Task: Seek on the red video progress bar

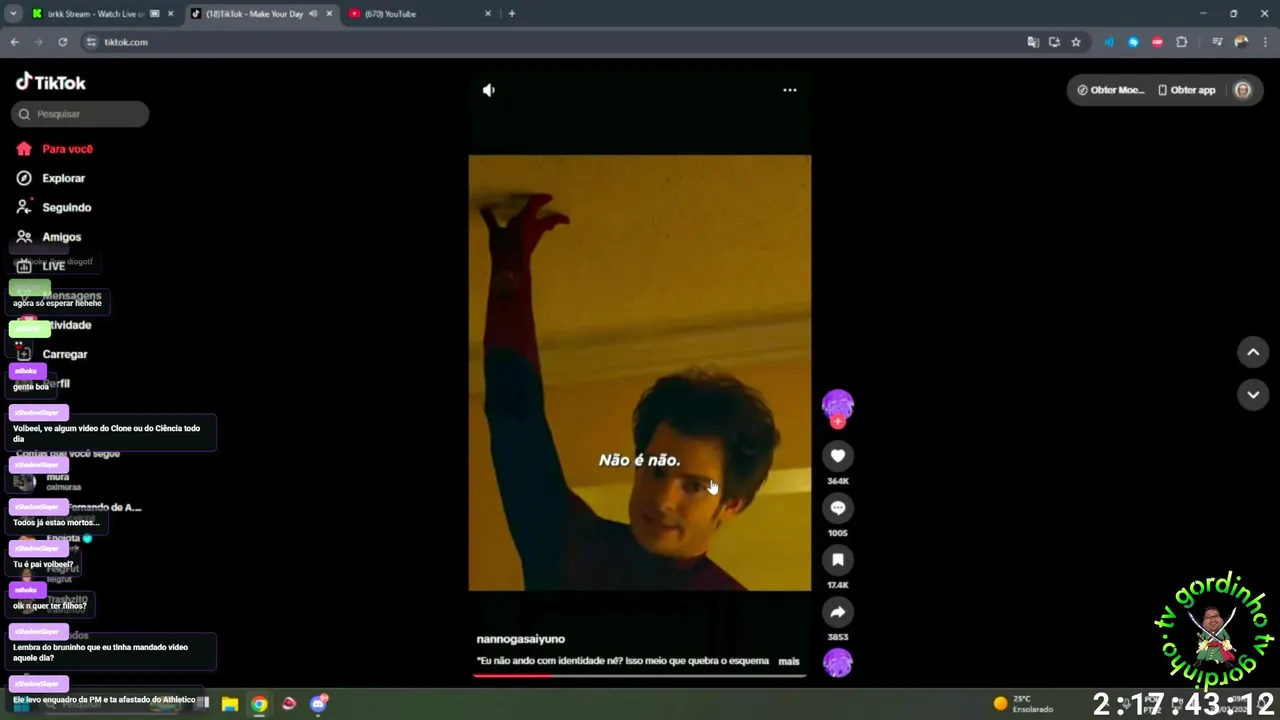Action: 640,675
